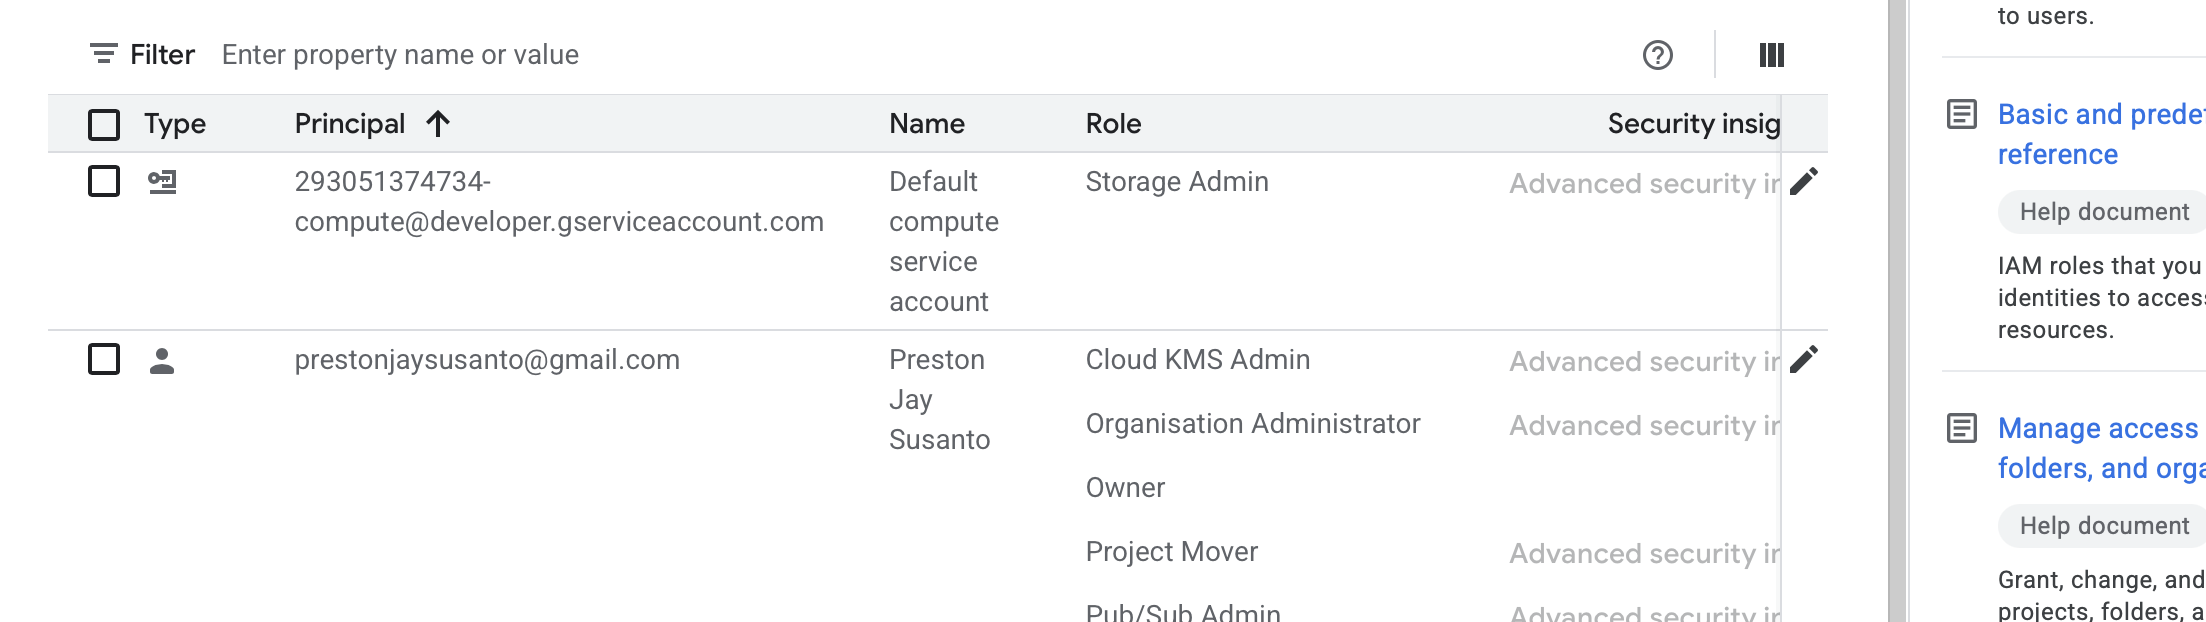The image size is (2206, 622).
Task: Open the filter help question mark icon
Action: coord(1657,55)
